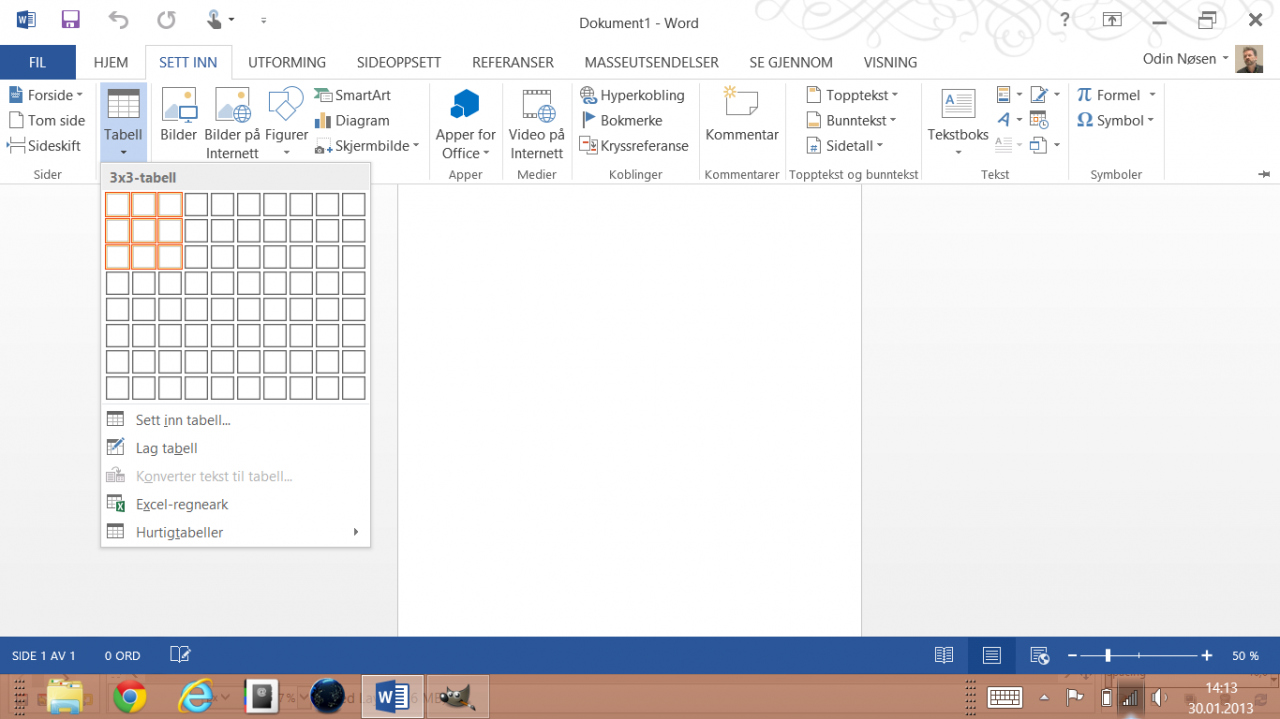Screen dimensions: 1280x719
Task: Open Quick Parts (hurtigdeler) dropdown
Action: click(1010, 95)
